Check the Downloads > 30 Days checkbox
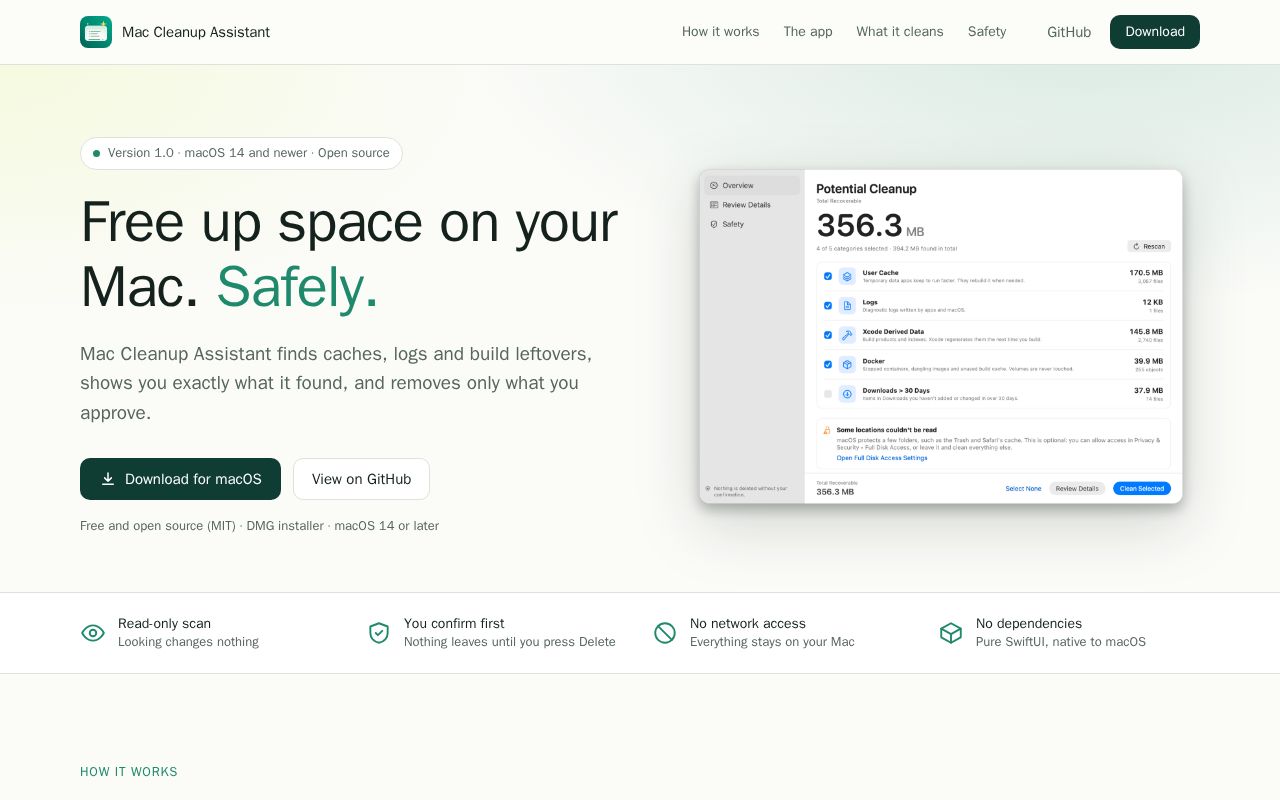Screen dimensions: 1280x800 tap(828, 394)
